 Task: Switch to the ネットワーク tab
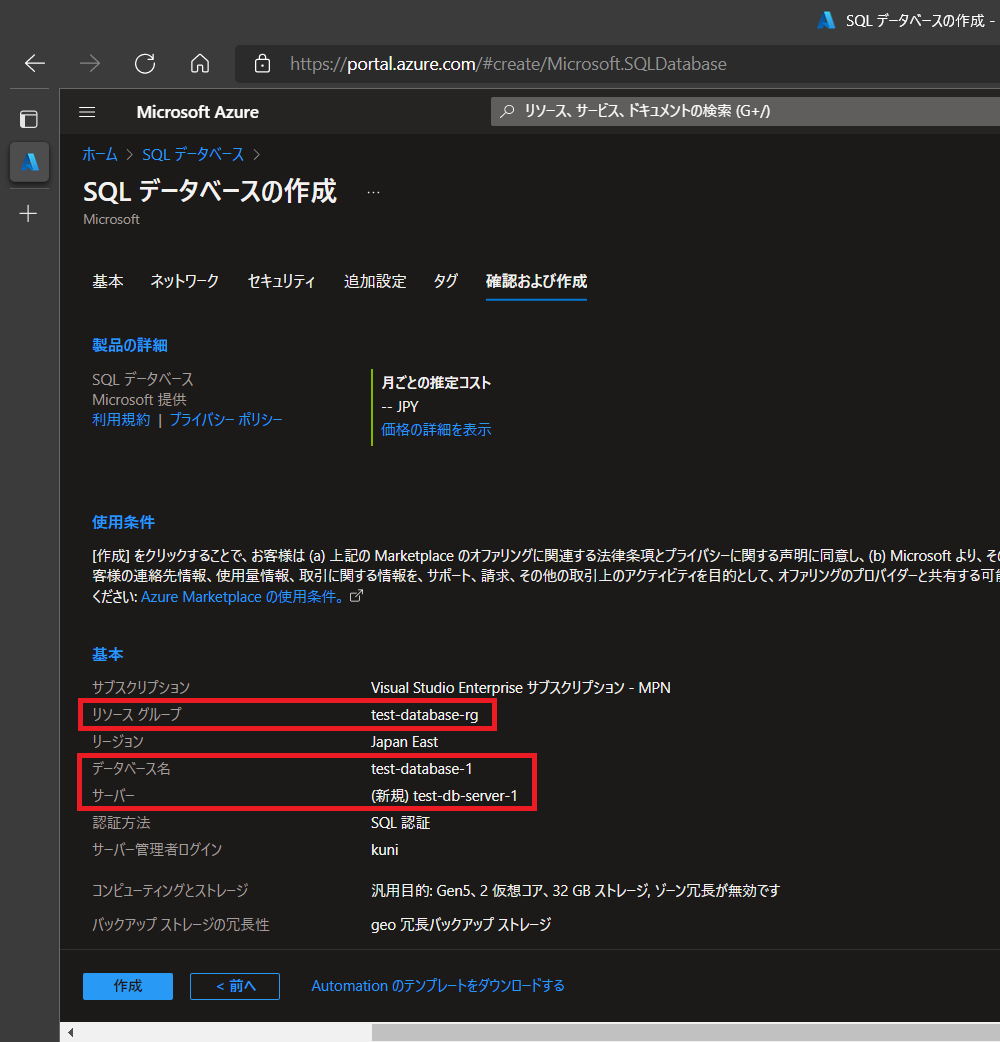pyautogui.click(x=185, y=281)
